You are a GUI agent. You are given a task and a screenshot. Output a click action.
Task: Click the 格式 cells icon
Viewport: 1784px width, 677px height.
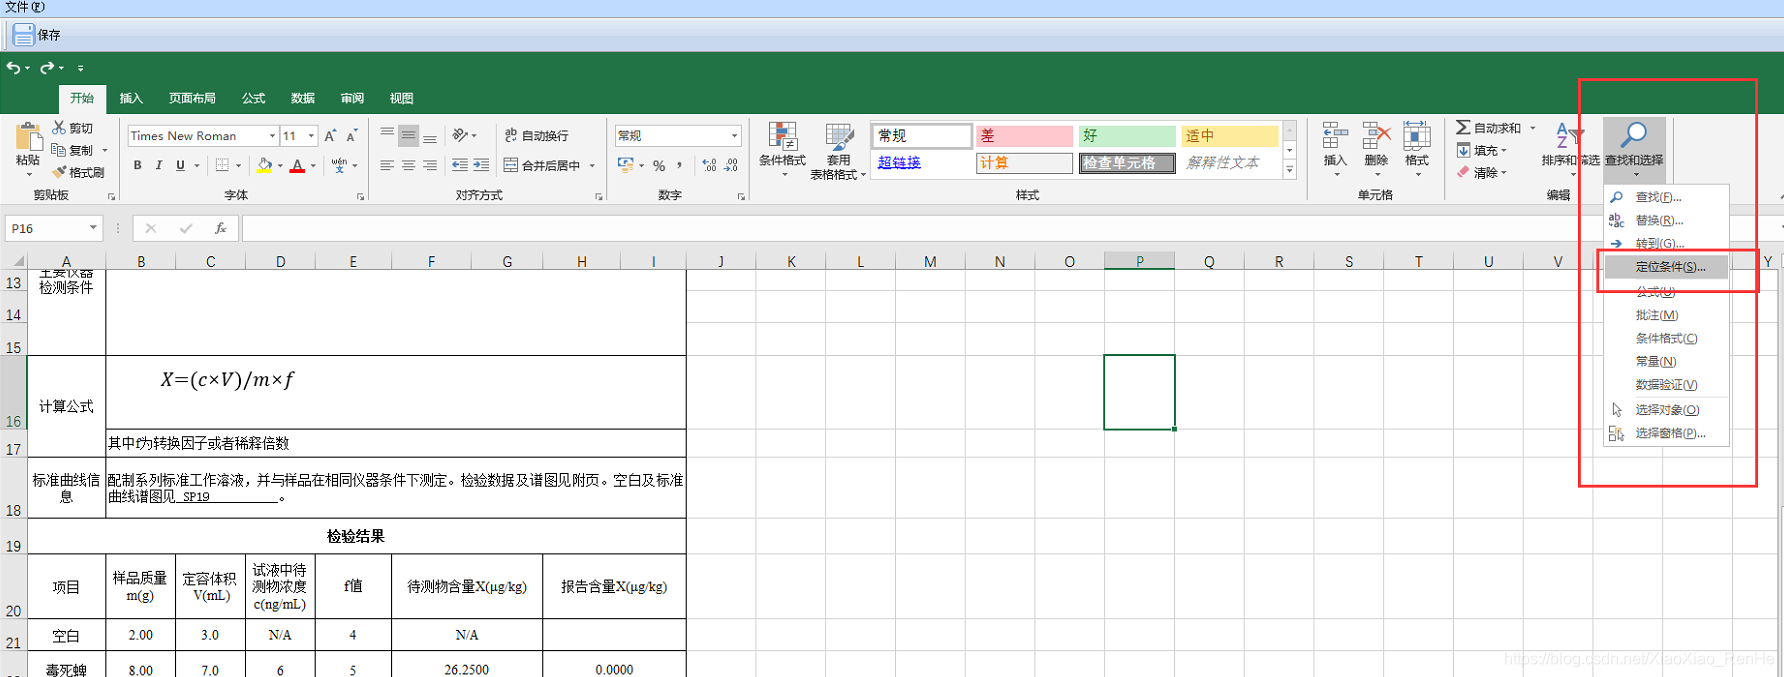click(1417, 137)
